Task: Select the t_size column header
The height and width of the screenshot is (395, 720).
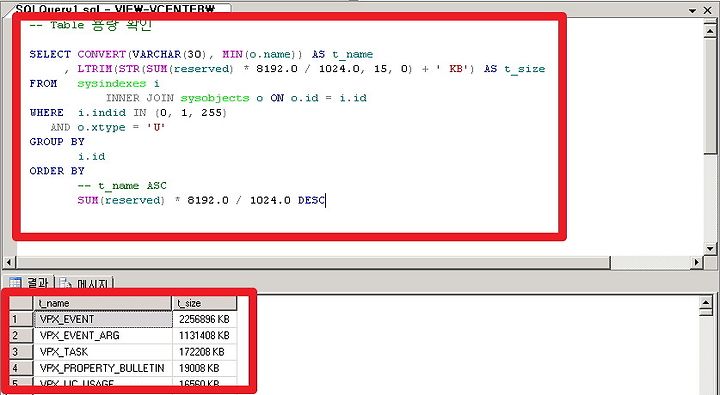Action: 205,303
